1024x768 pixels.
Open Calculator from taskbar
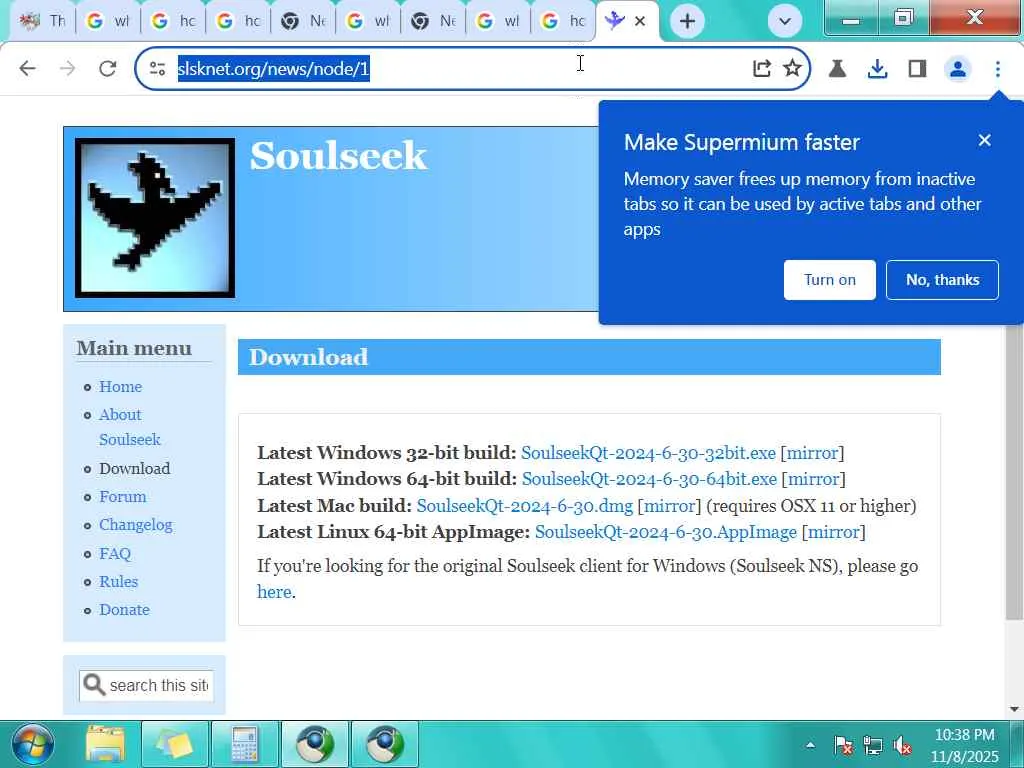(x=245, y=744)
